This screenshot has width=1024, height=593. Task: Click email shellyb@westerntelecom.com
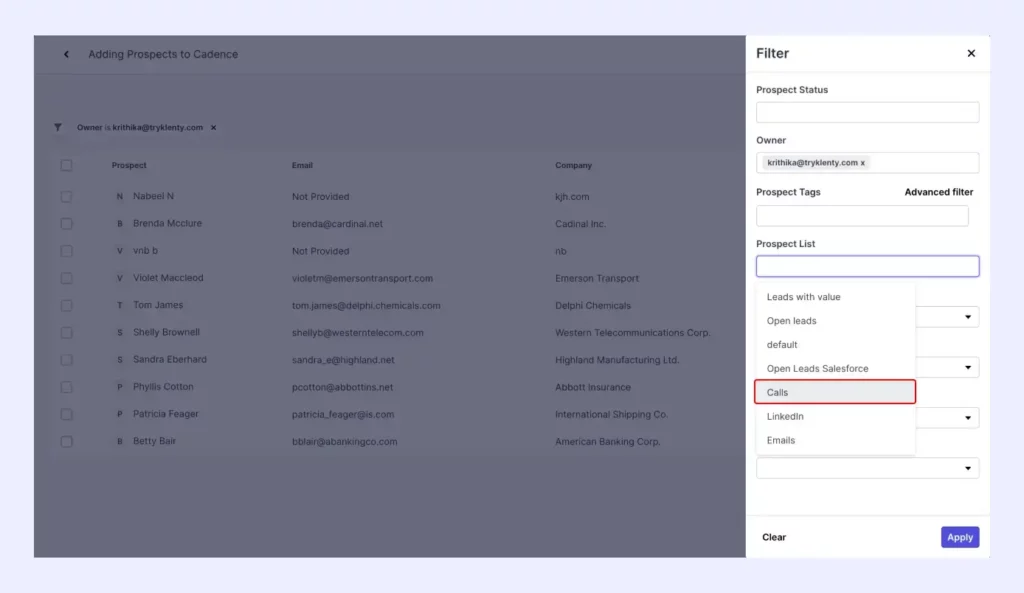point(357,332)
